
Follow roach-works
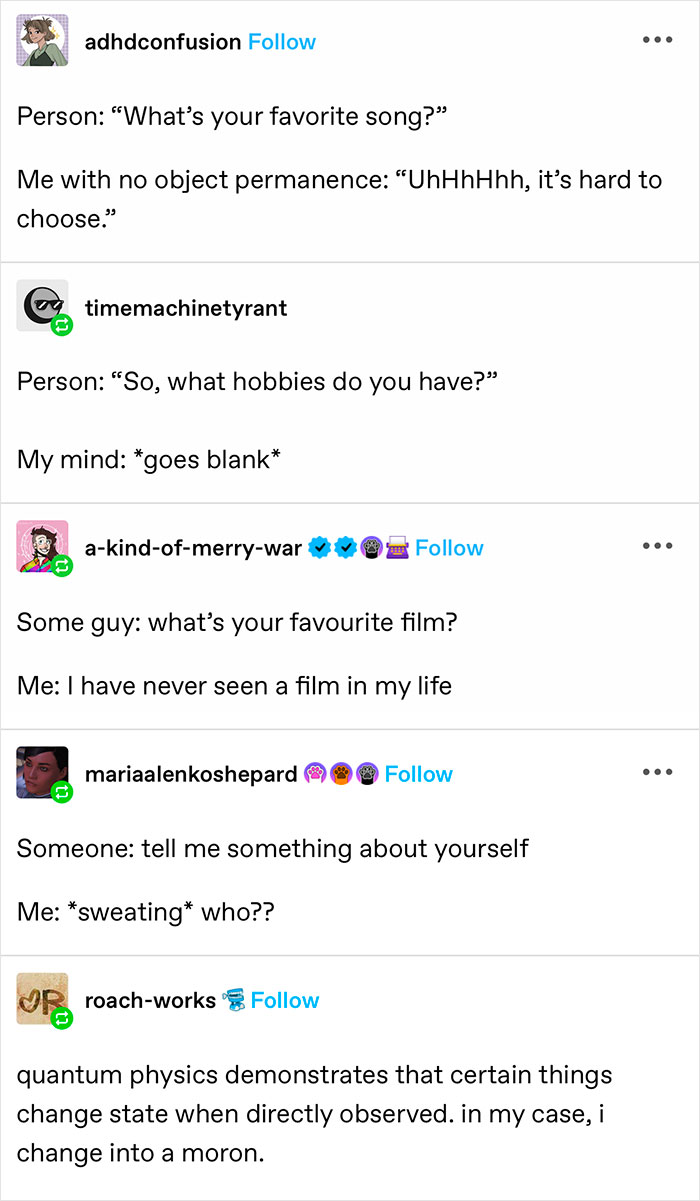[x=285, y=1000]
